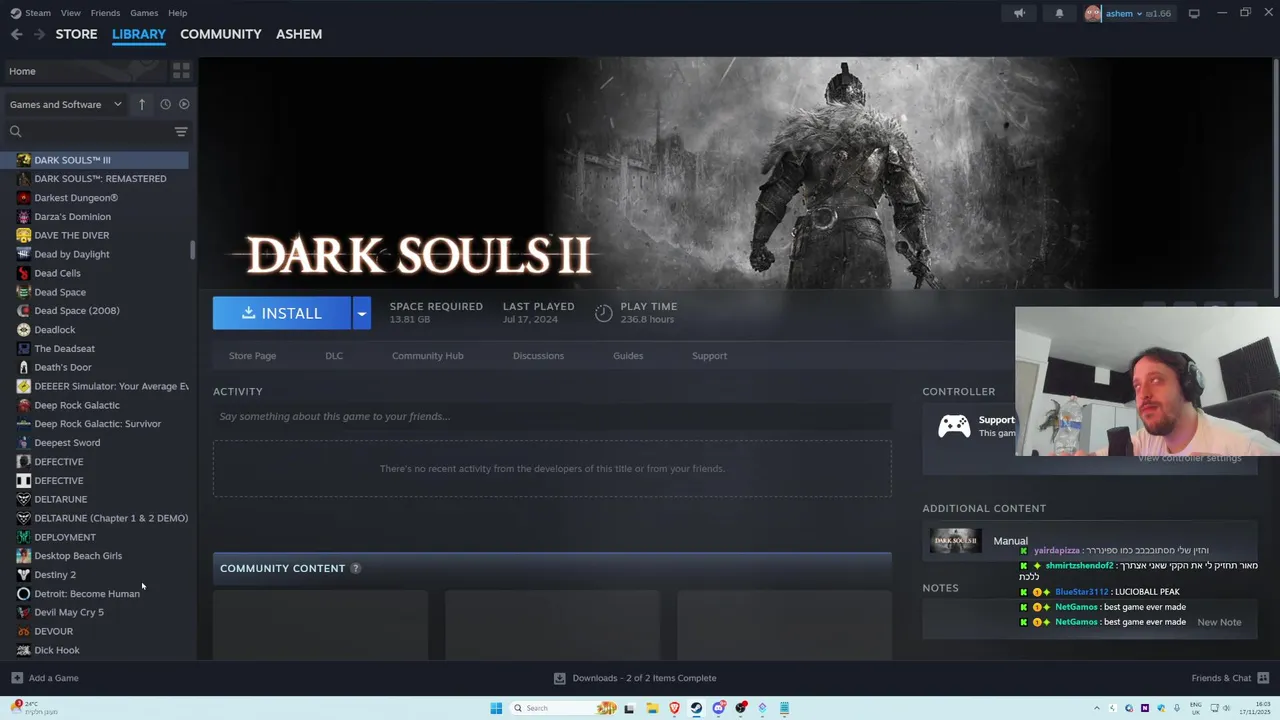Screen dimensions: 1280x720
Task: Sort library with the up arrow icon
Action: coord(142,104)
